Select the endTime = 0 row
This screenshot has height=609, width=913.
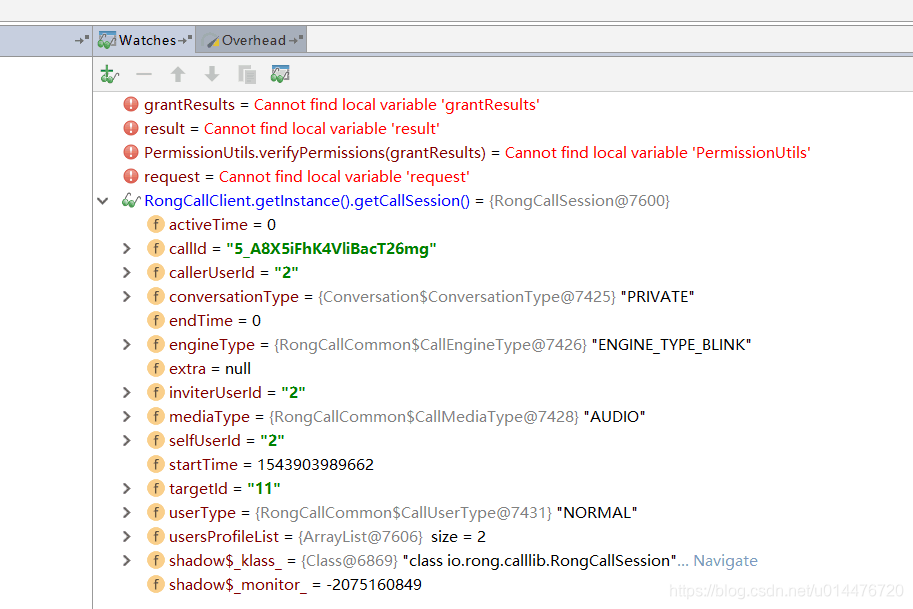(215, 321)
